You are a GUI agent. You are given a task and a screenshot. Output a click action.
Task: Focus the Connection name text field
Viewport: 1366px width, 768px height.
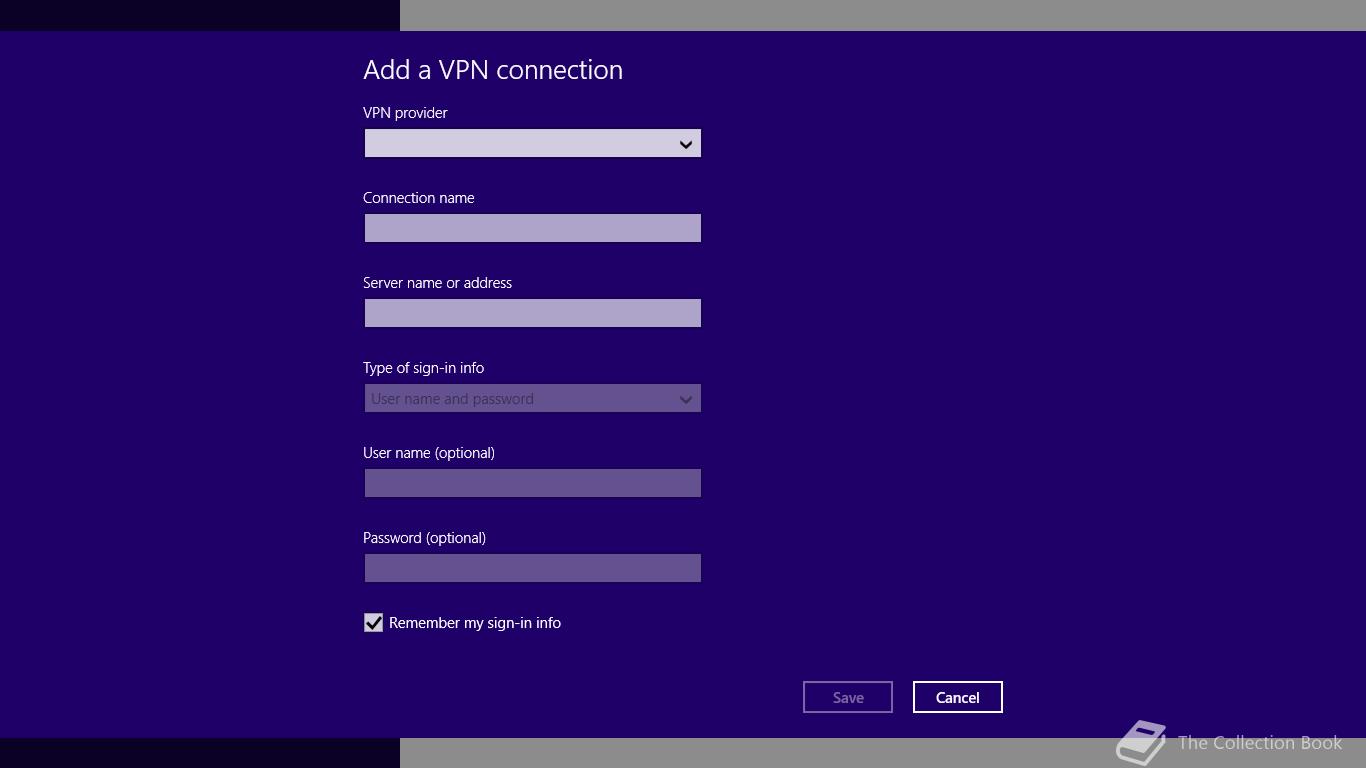coord(532,229)
